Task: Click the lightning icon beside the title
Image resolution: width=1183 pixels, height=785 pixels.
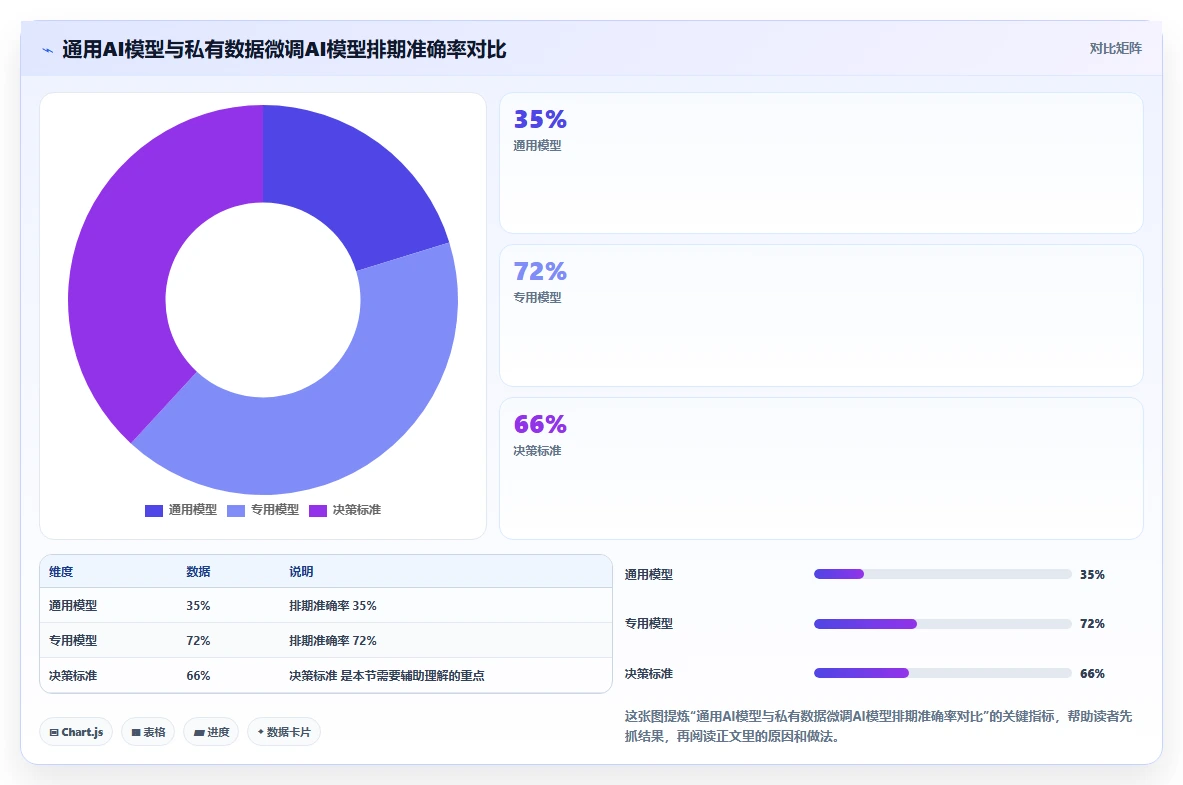Action: (48, 51)
